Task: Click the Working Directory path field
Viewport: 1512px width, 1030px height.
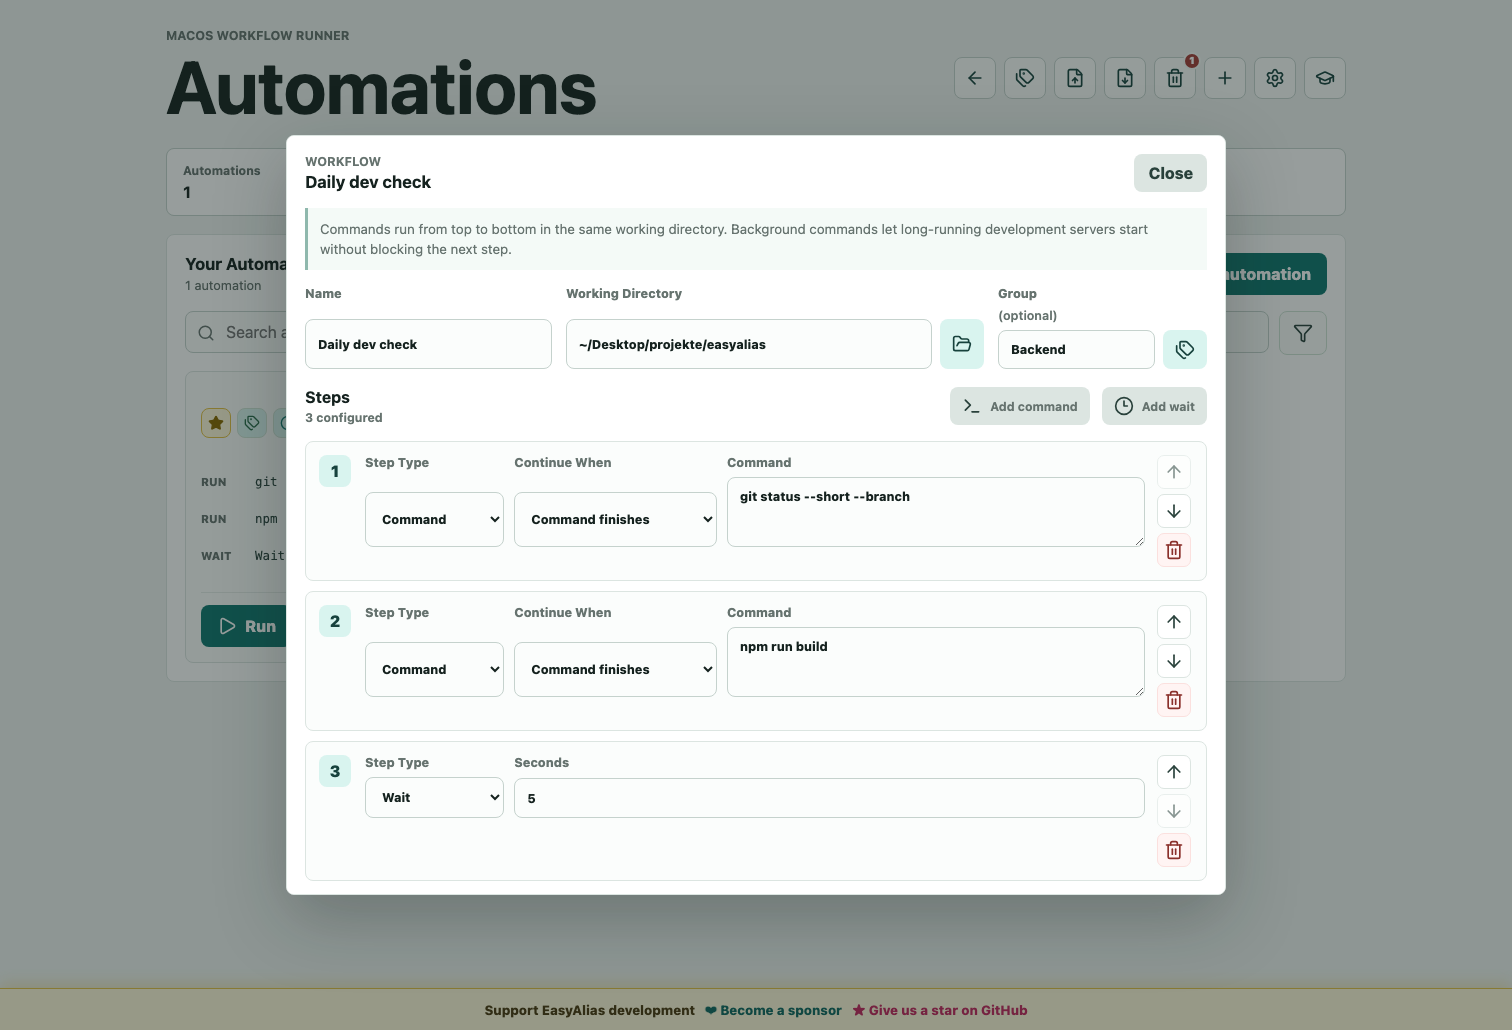Action: pyautogui.click(x=749, y=344)
